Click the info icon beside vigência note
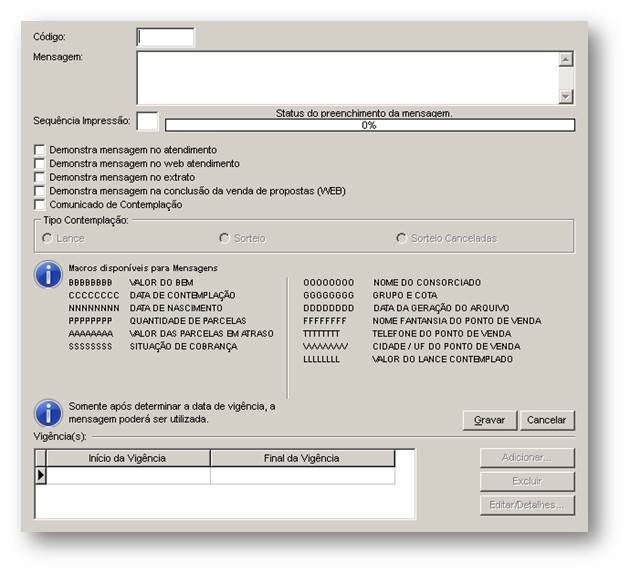 coord(48,413)
